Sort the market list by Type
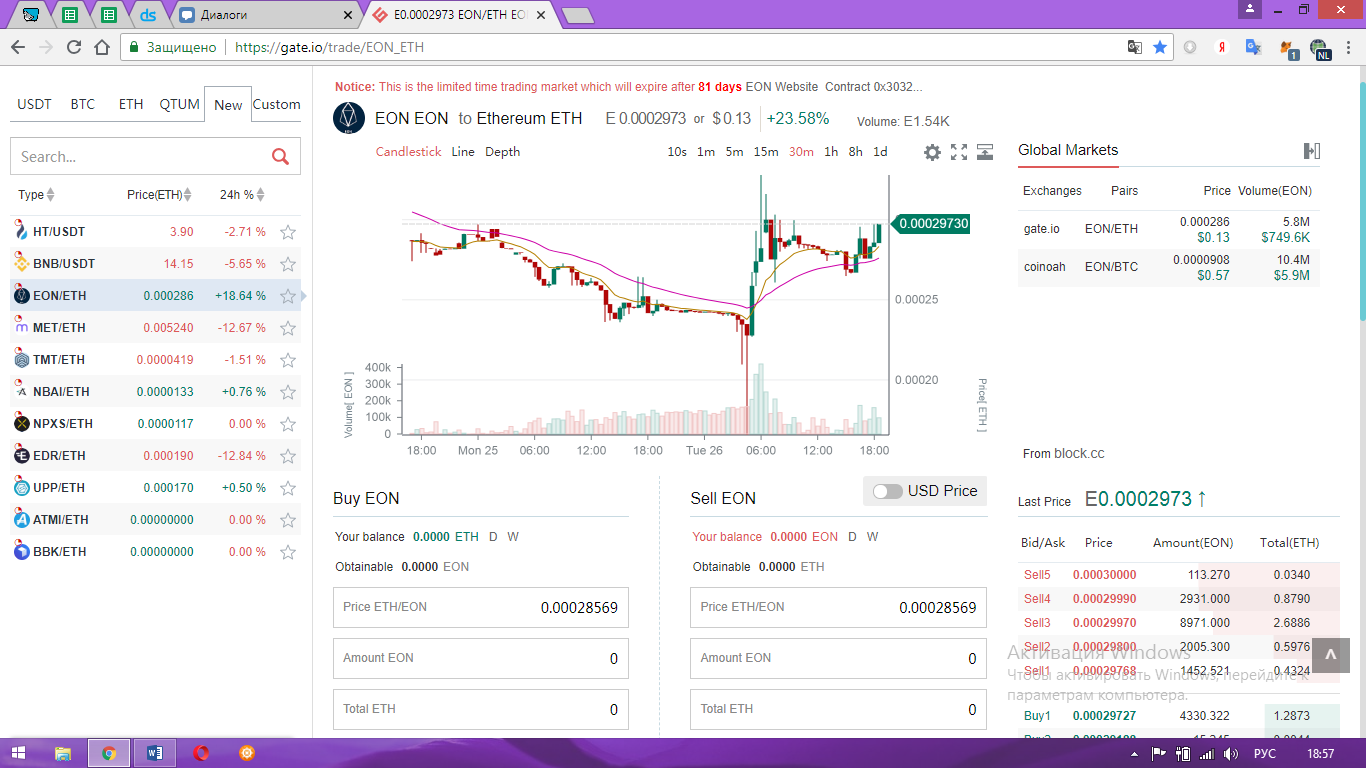The image size is (1366, 768). (x=36, y=195)
